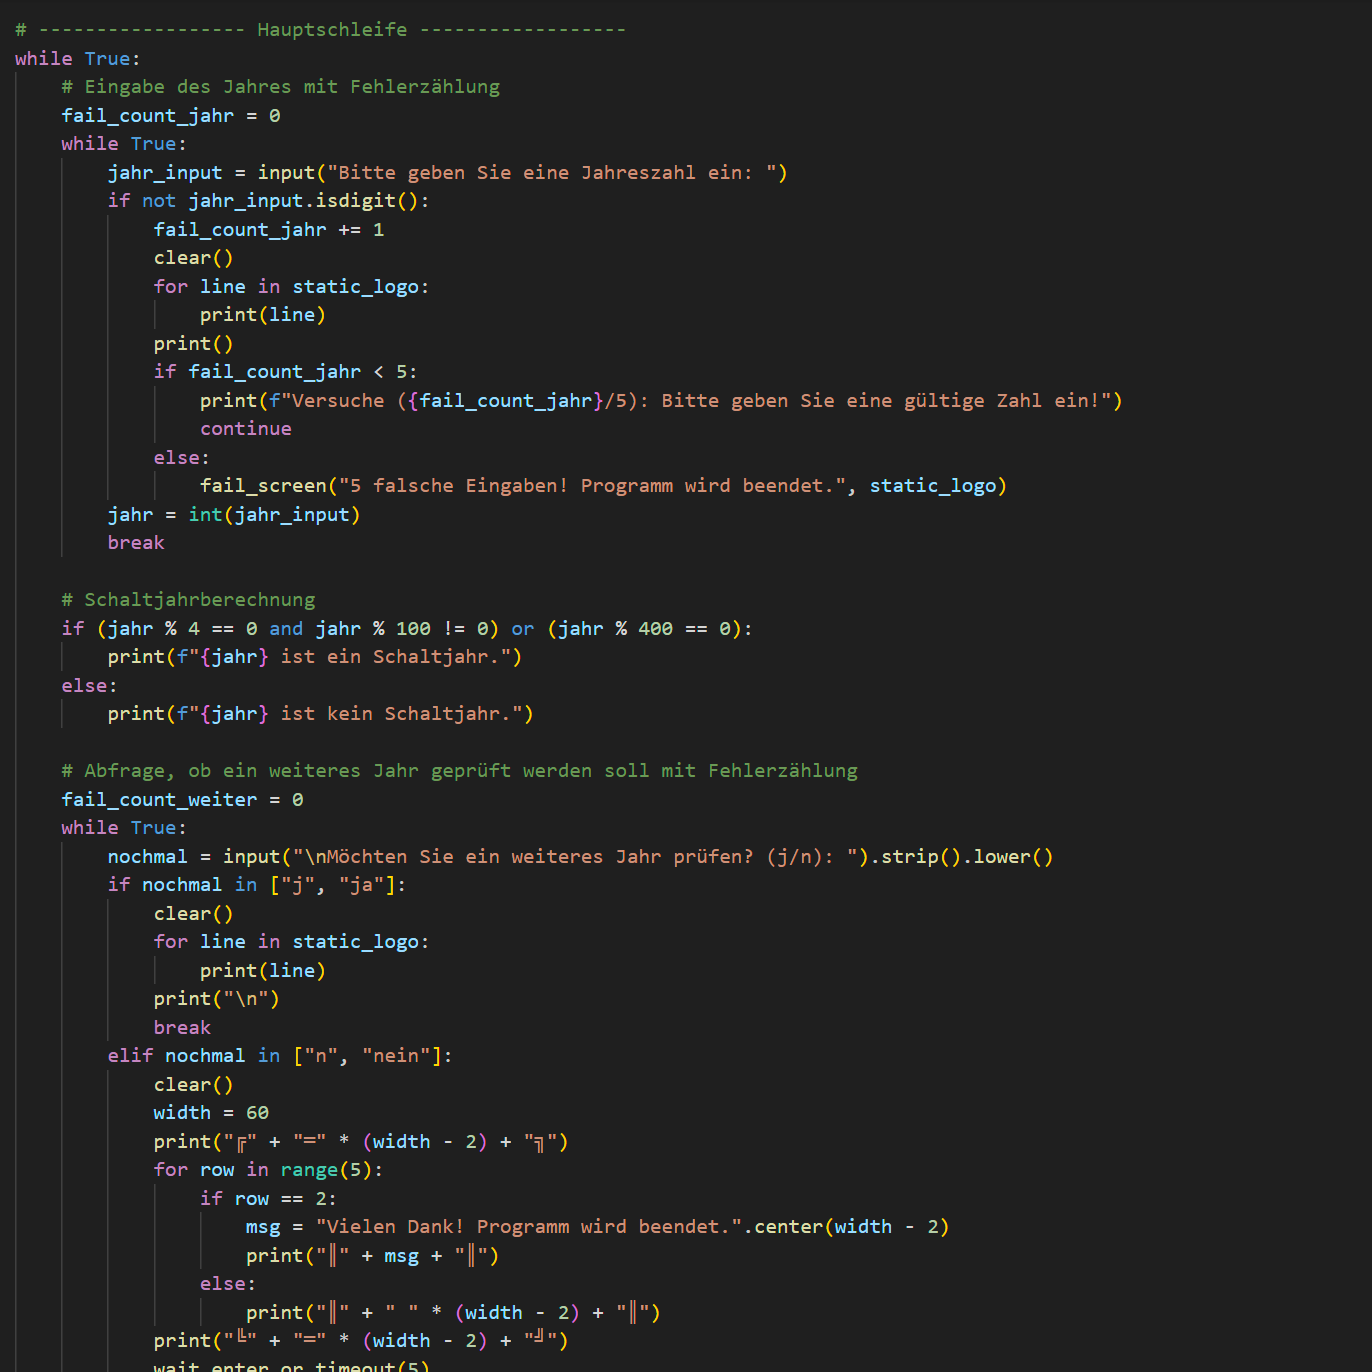
Task: Click the width = 60 assignment
Action: 211,1112
